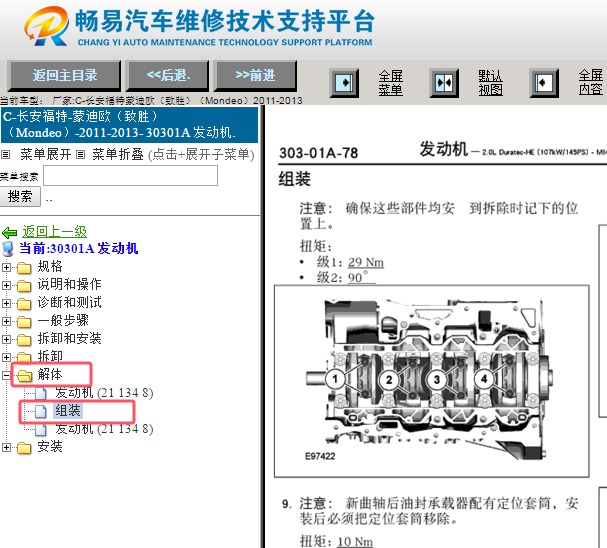Click the 搜索 button
Screen dimensions: 607x548
pos(20,197)
